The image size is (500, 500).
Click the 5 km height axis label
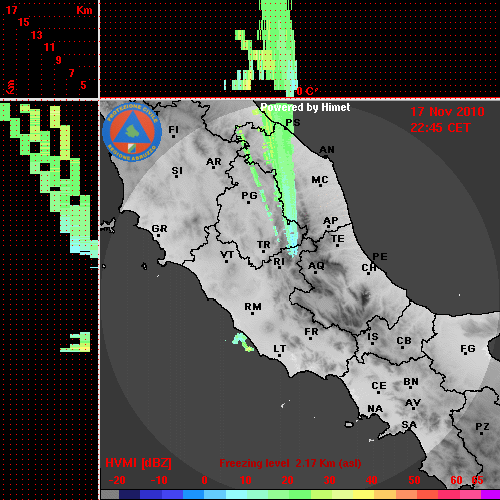[83, 85]
